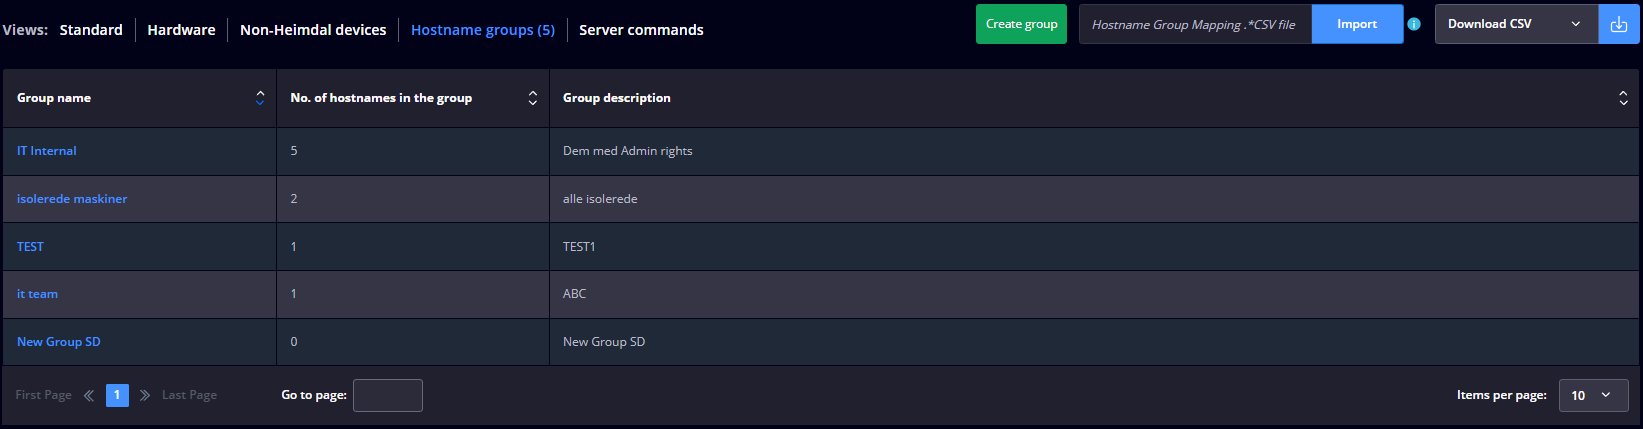Open the TEST group link
This screenshot has height=429, width=1643.
(x=30, y=247)
